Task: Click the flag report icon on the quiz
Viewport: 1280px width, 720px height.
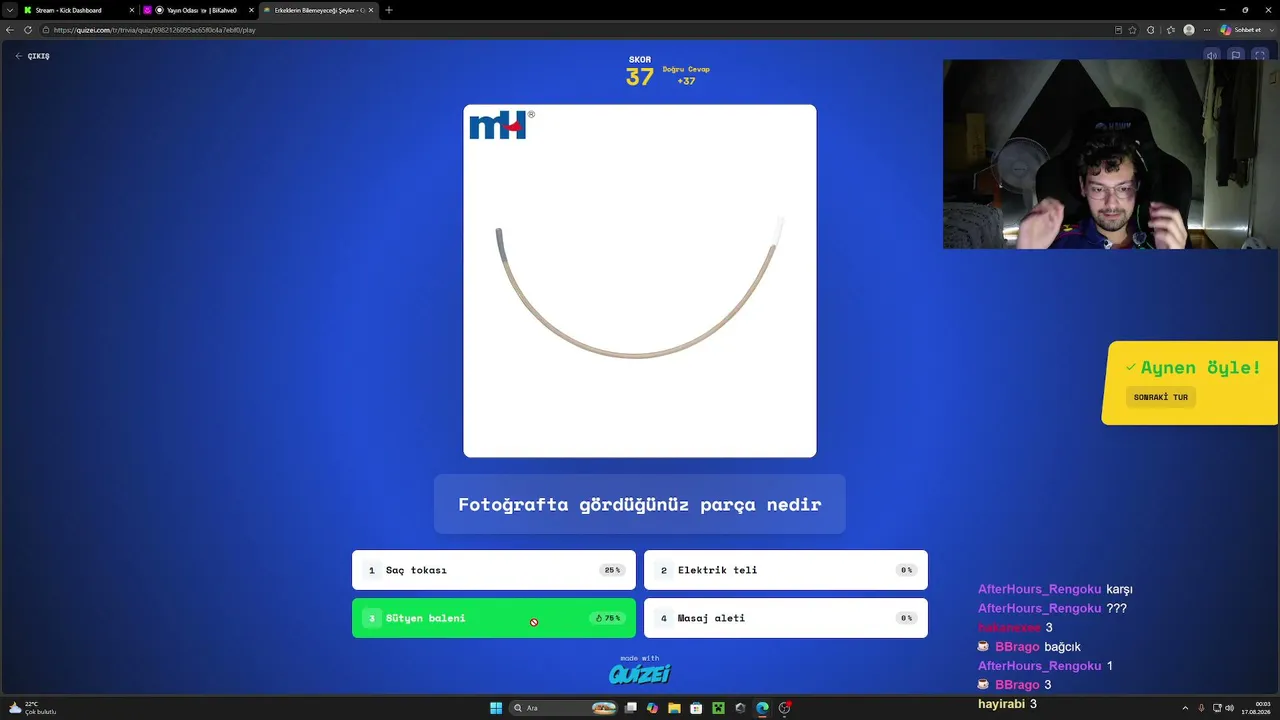Action: coord(1236,56)
